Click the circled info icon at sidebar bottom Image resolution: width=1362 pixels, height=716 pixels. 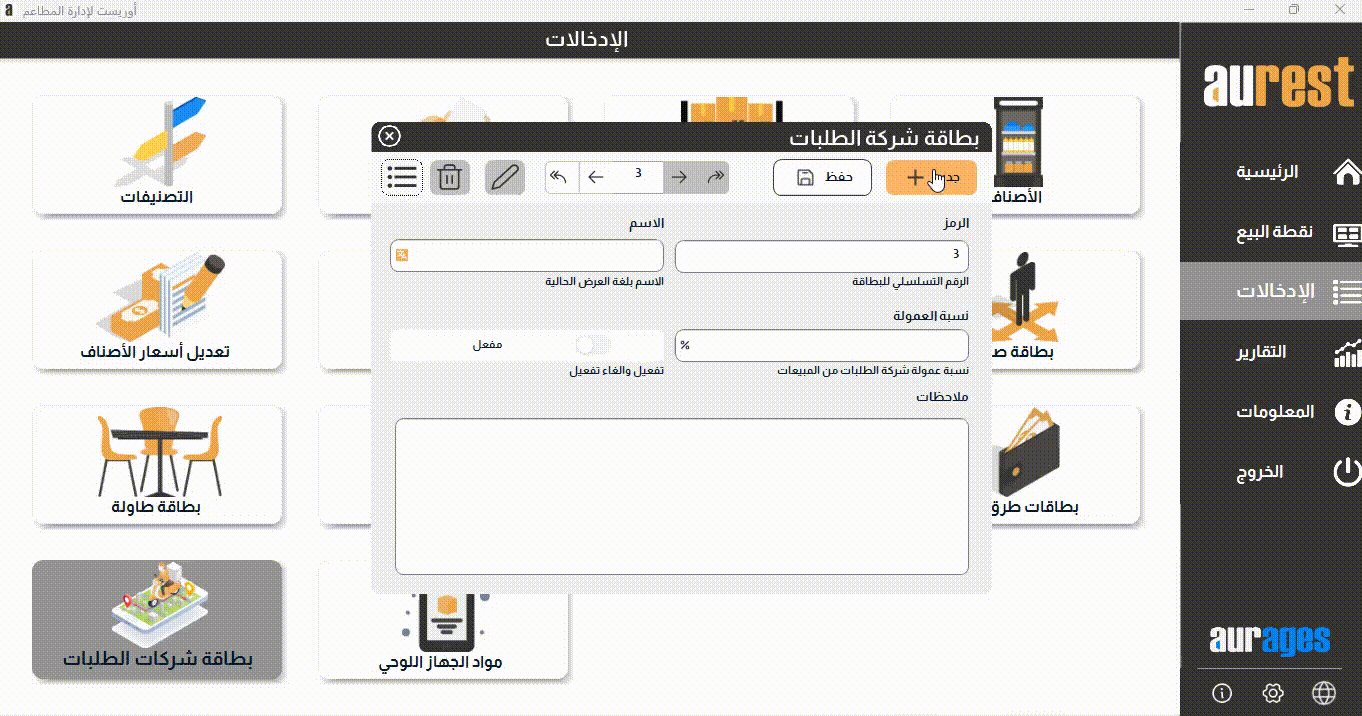(x=1221, y=693)
